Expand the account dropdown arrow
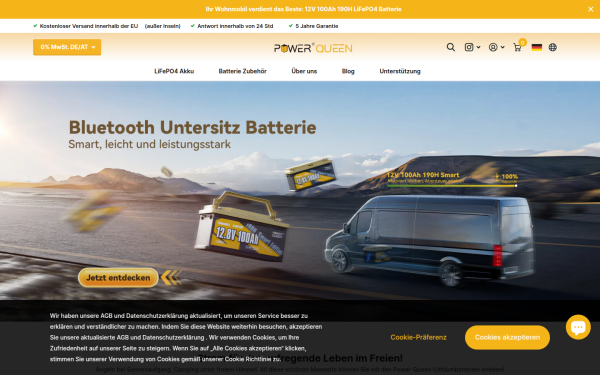Viewport: 600px width, 375px height. coord(502,47)
